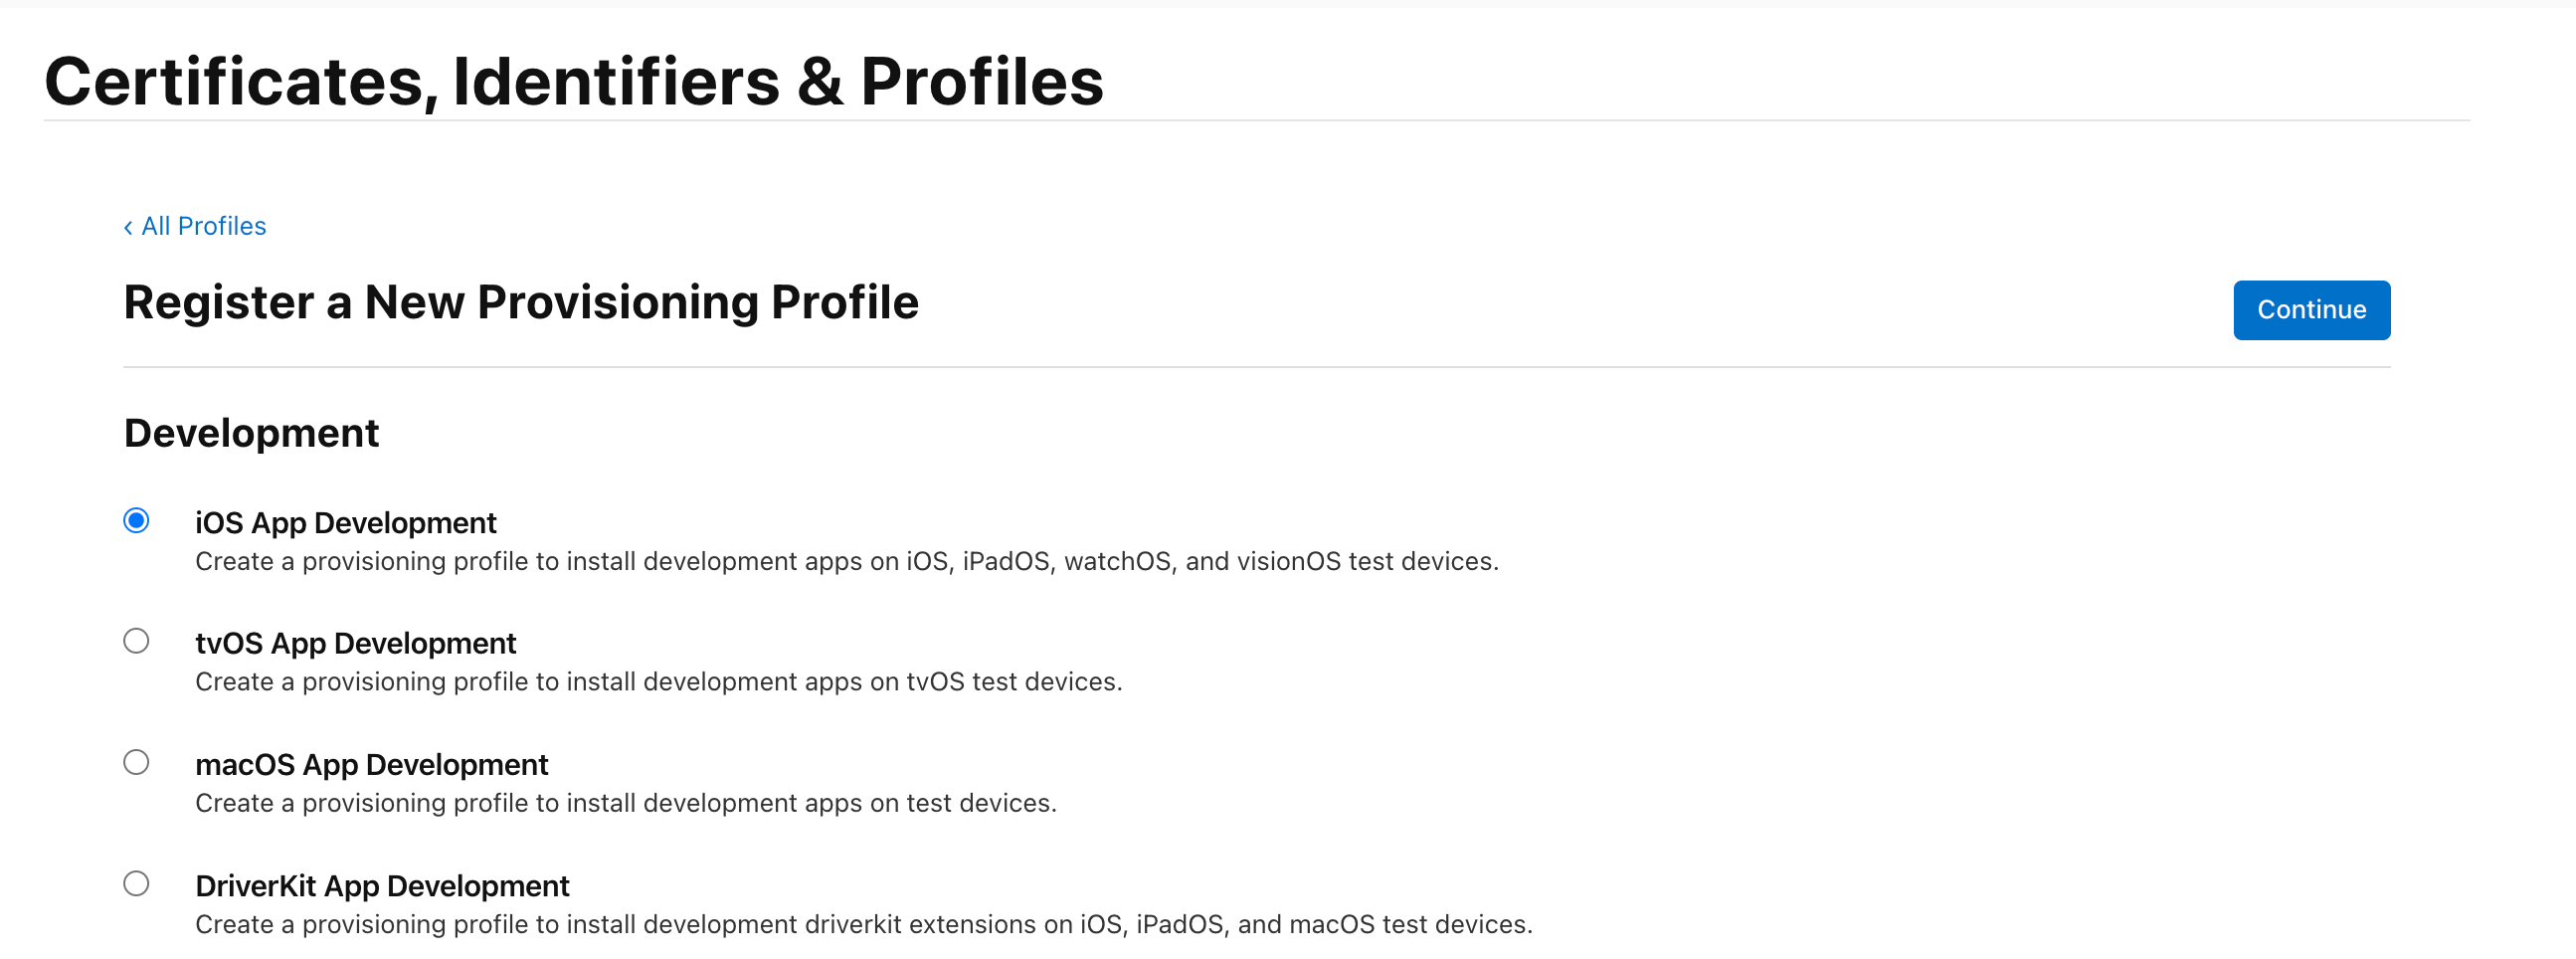Click the tvOS App Development label
The height and width of the screenshot is (959, 2576).
click(x=355, y=643)
